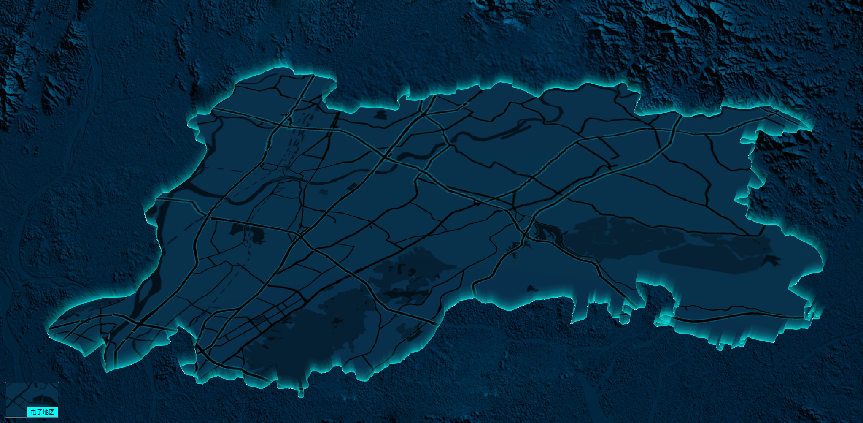Select the small round peninsula on the south edge
The width and height of the screenshot is (863, 423).
tap(624, 317)
